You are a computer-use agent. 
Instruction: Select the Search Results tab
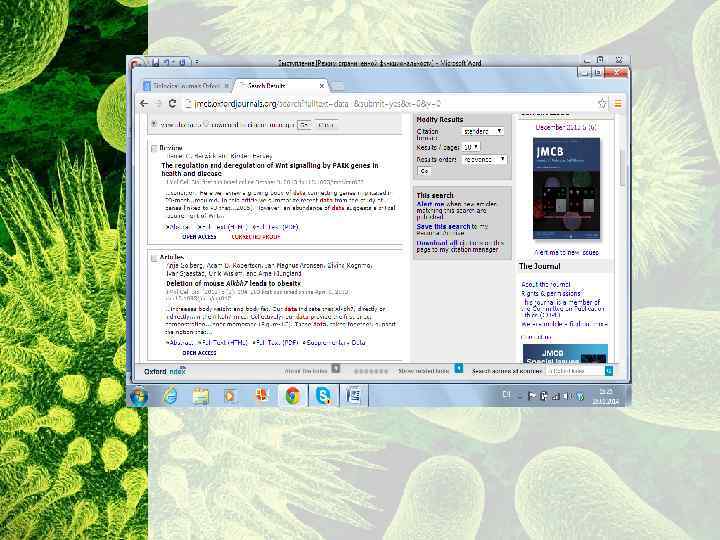281,86
